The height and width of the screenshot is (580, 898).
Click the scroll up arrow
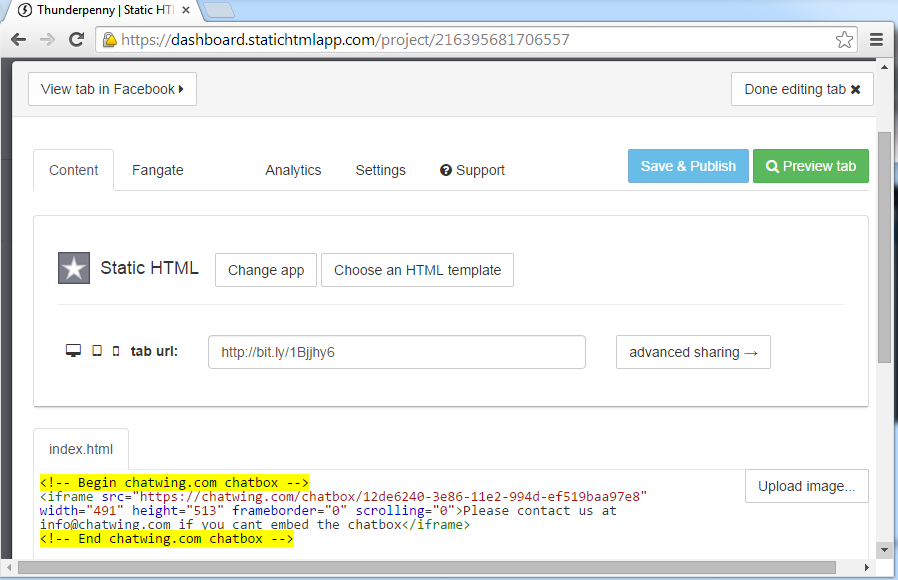884,67
